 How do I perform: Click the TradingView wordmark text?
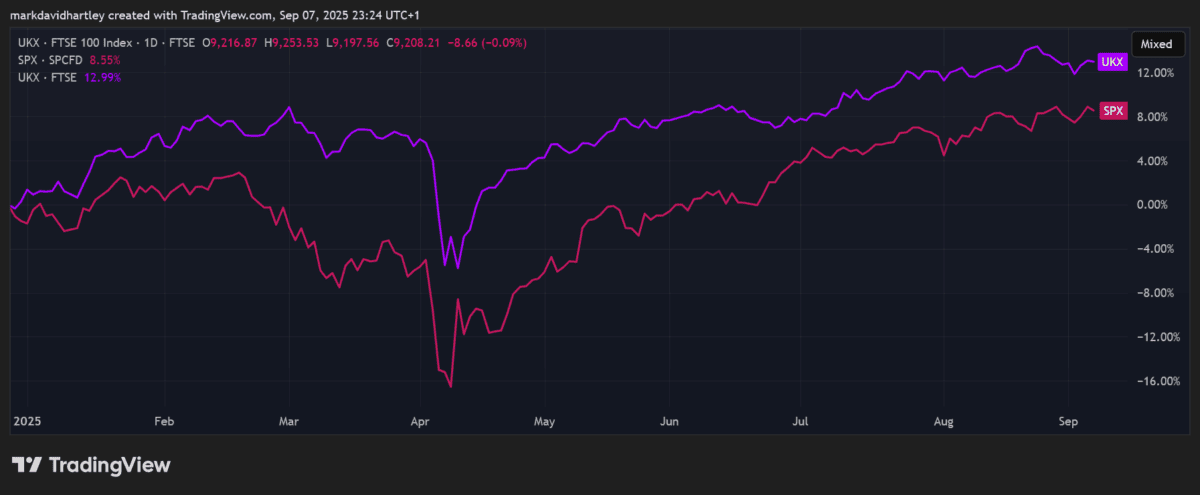tap(109, 465)
